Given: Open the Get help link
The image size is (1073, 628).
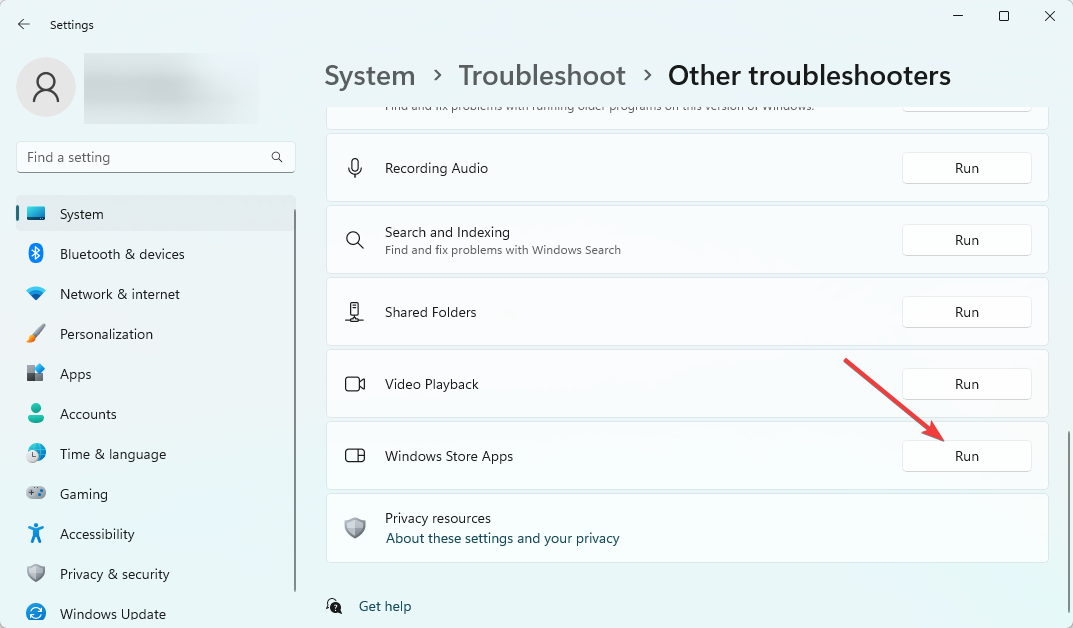Looking at the screenshot, I should point(385,606).
